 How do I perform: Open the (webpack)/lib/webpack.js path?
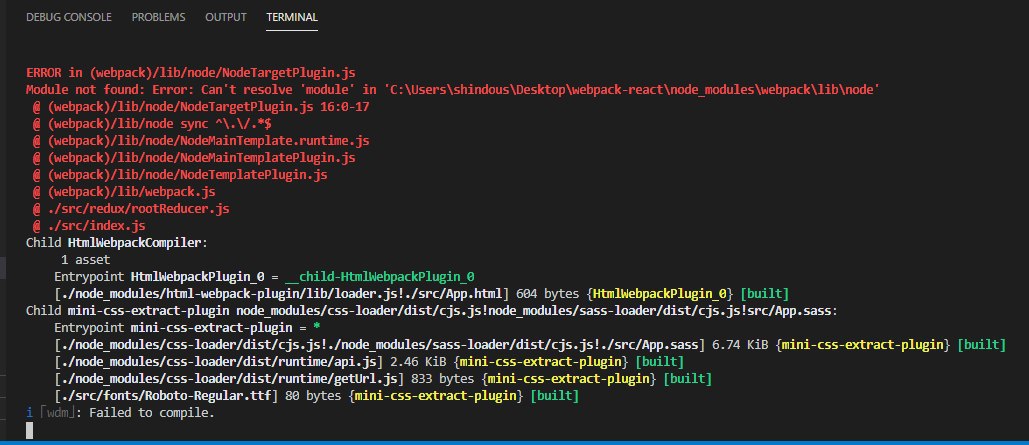coord(131,192)
